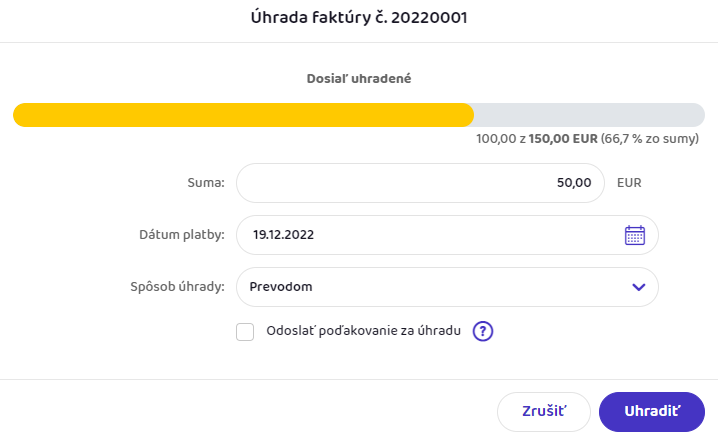718x434 pixels.
Task: Click the yellow filled part of progress bar
Action: click(x=242, y=114)
